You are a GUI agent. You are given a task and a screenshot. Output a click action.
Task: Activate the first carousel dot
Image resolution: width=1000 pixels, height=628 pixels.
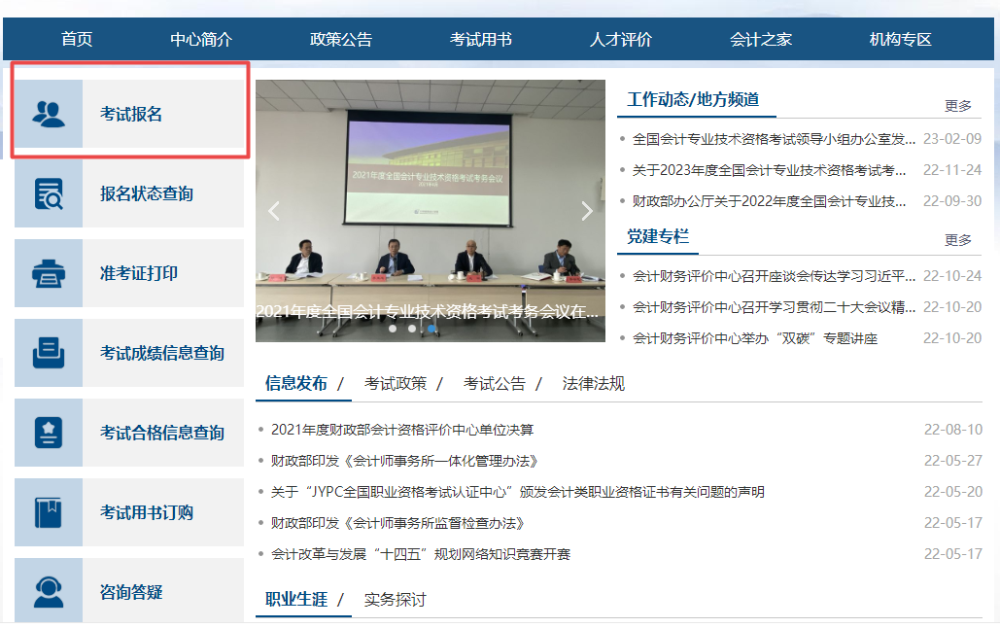pos(392,328)
